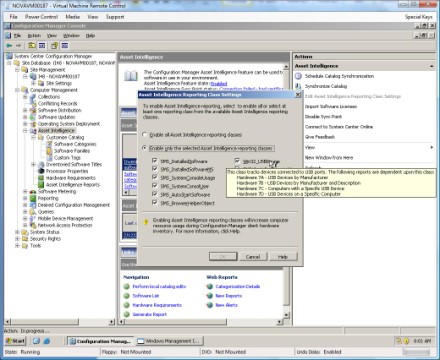Click the Asset Intelligence book icon
440x360 pixels.
coord(131,76)
